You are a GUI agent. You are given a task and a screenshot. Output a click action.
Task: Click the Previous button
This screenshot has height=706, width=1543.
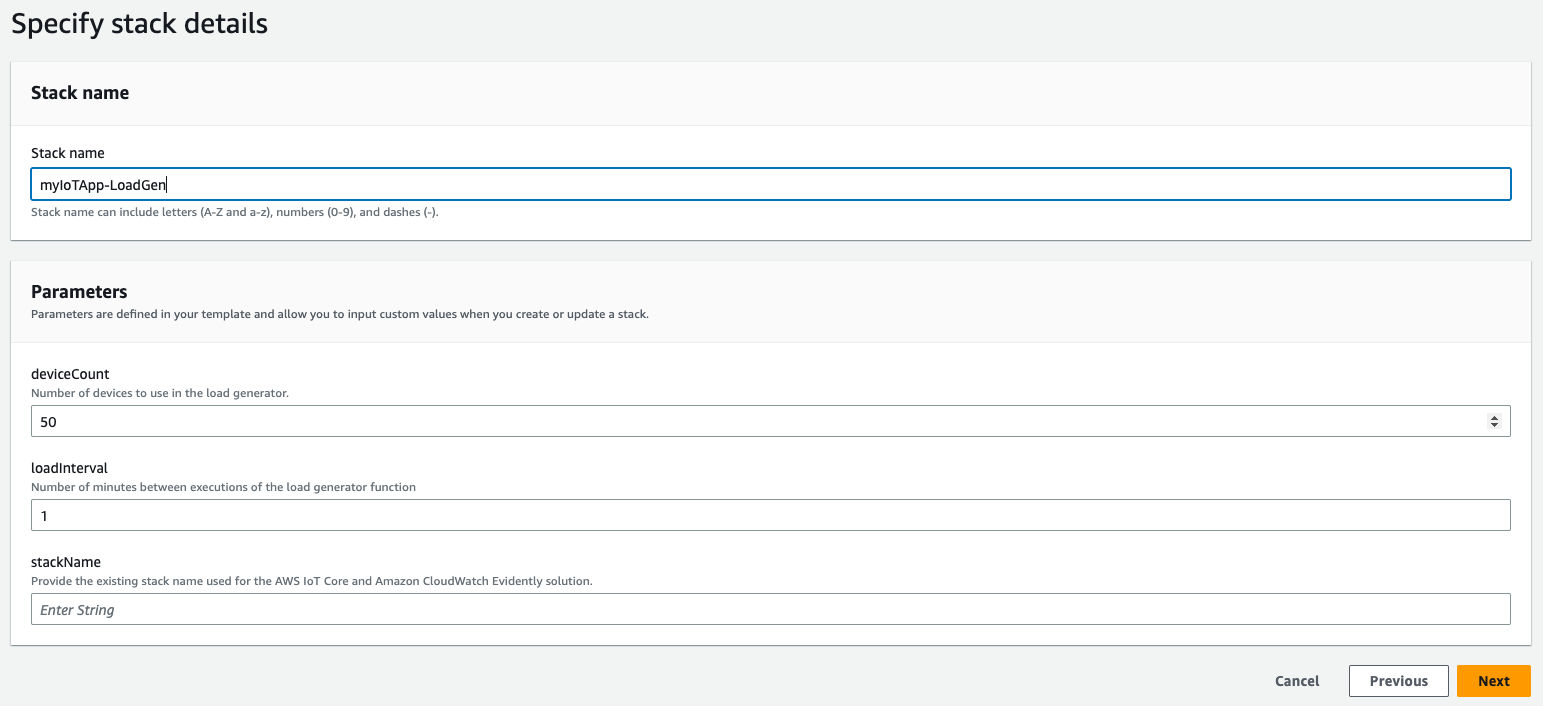click(1398, 680)
